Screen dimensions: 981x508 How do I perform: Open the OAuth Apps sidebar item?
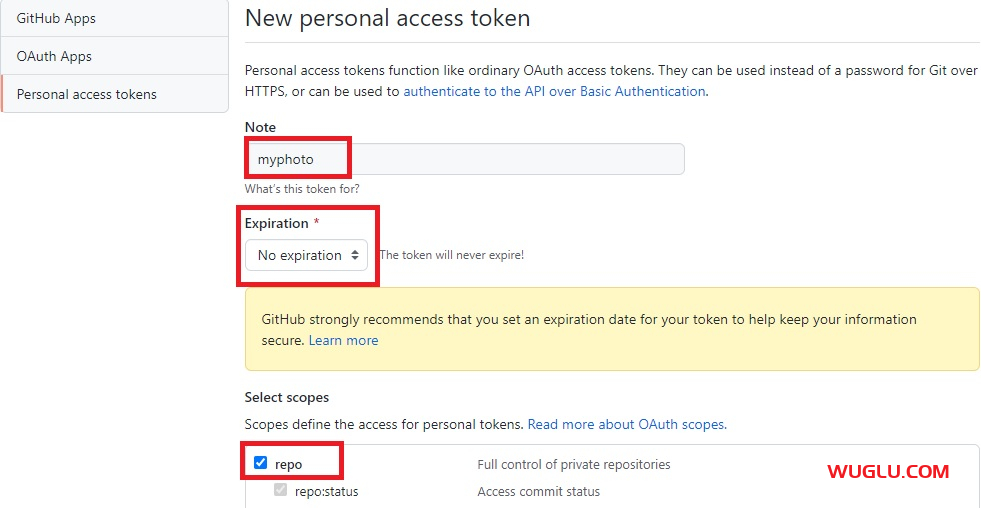54,56
